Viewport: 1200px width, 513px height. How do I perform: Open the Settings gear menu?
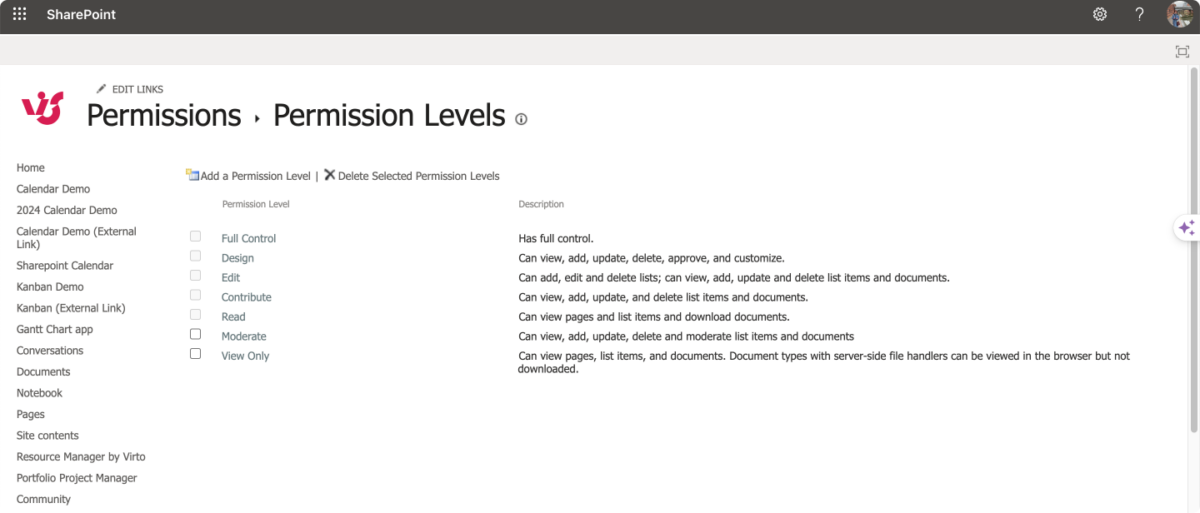click(1100, 15)
